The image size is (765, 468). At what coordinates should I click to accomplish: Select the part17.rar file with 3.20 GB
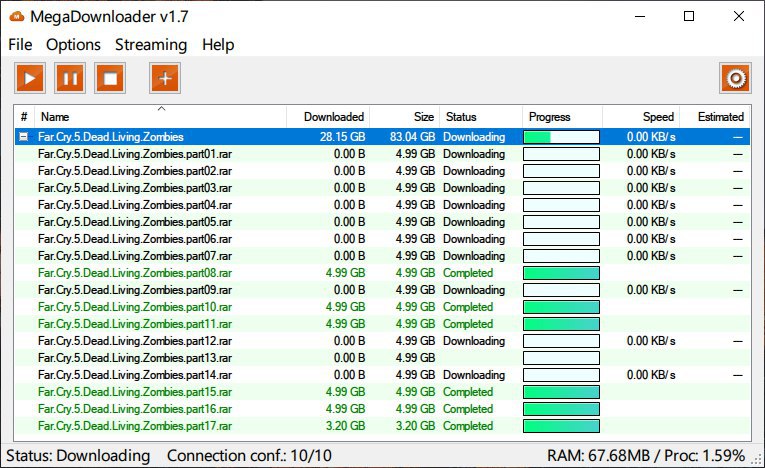pos(135,426)
